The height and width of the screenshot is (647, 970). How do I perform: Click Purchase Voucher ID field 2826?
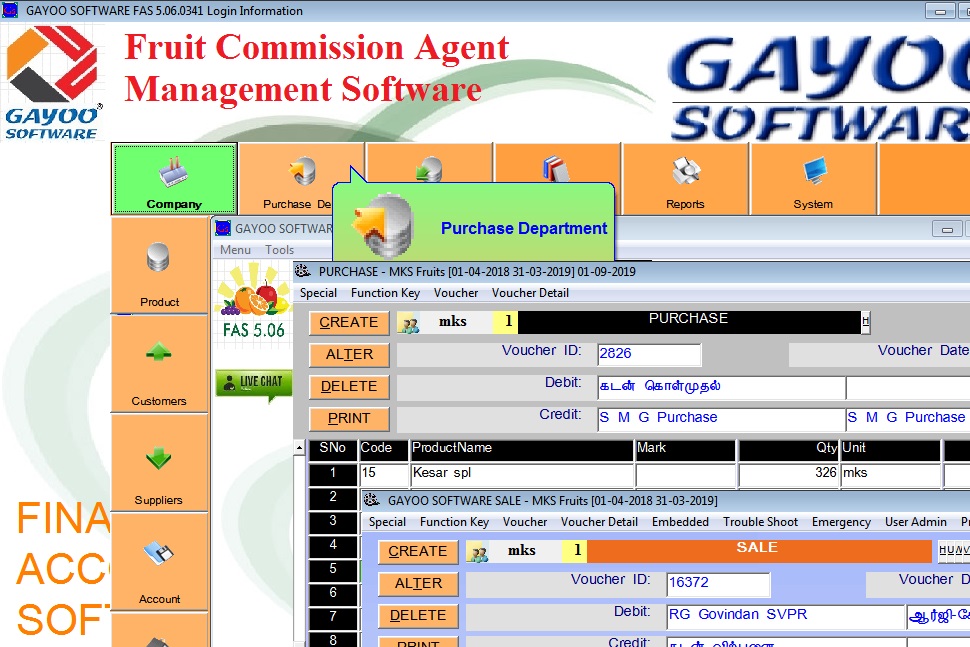[649, 354]
